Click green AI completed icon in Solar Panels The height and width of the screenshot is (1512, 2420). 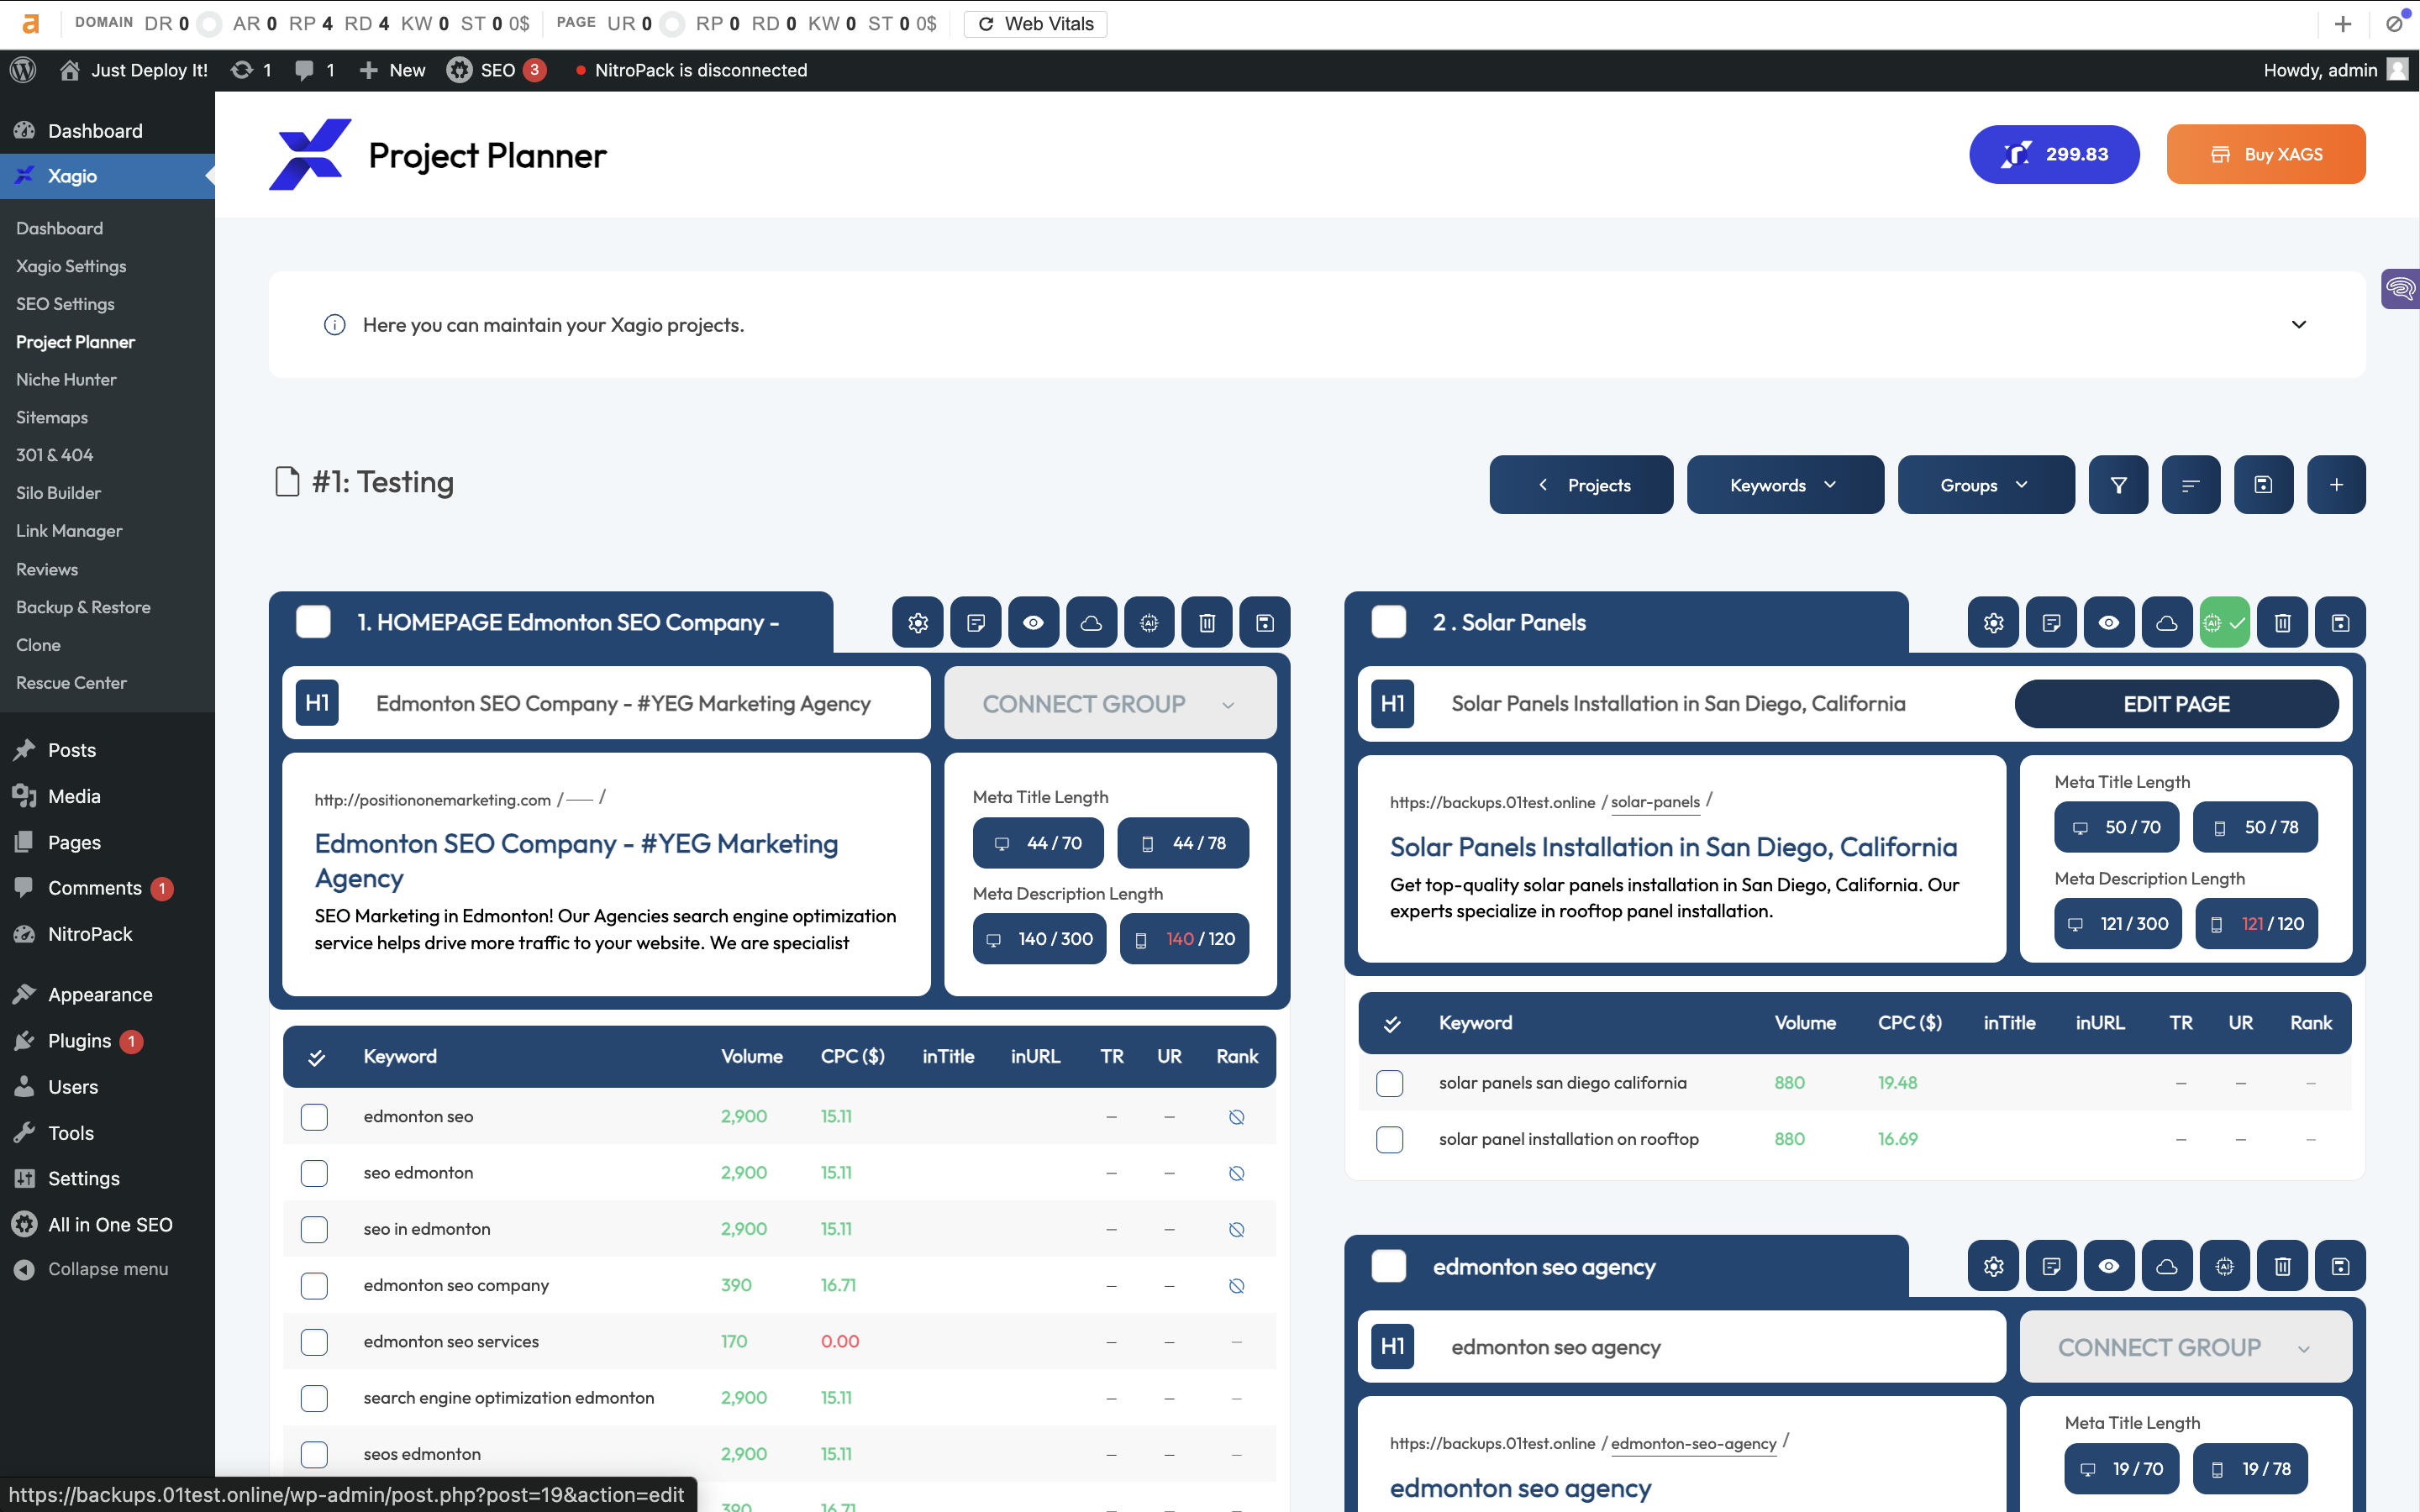(2224, 623)
